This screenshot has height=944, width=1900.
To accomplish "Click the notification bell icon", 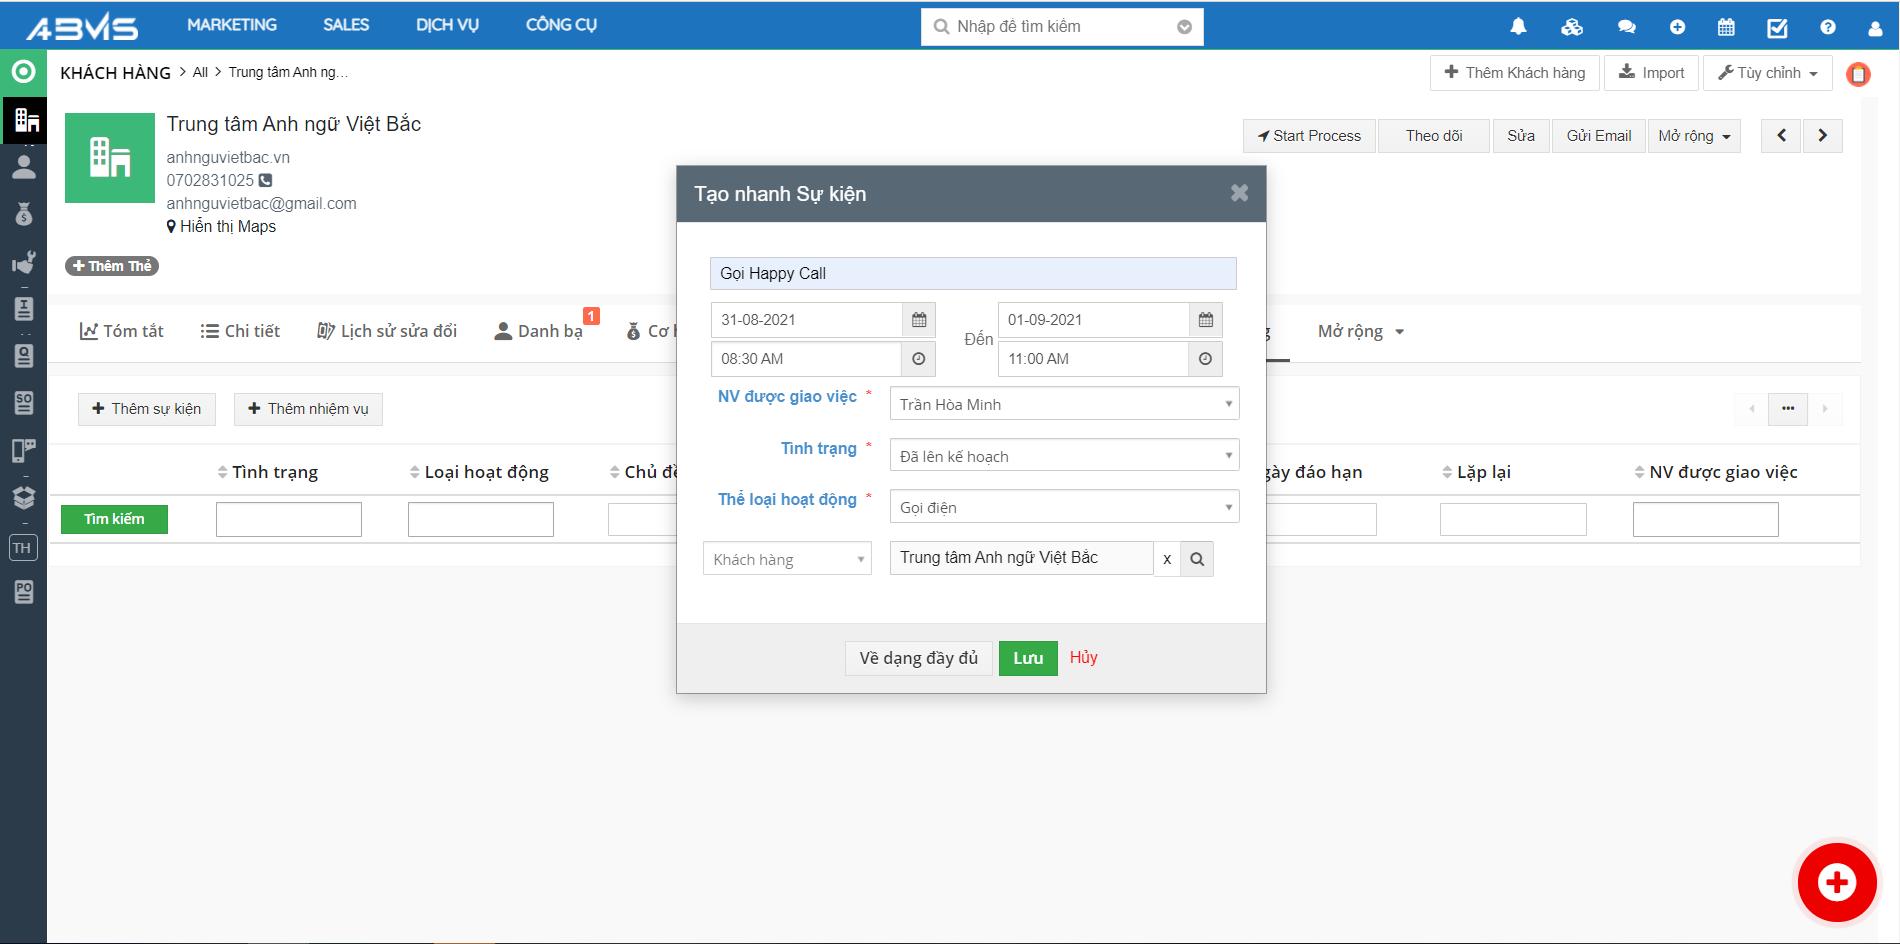I will [1518, 27].
